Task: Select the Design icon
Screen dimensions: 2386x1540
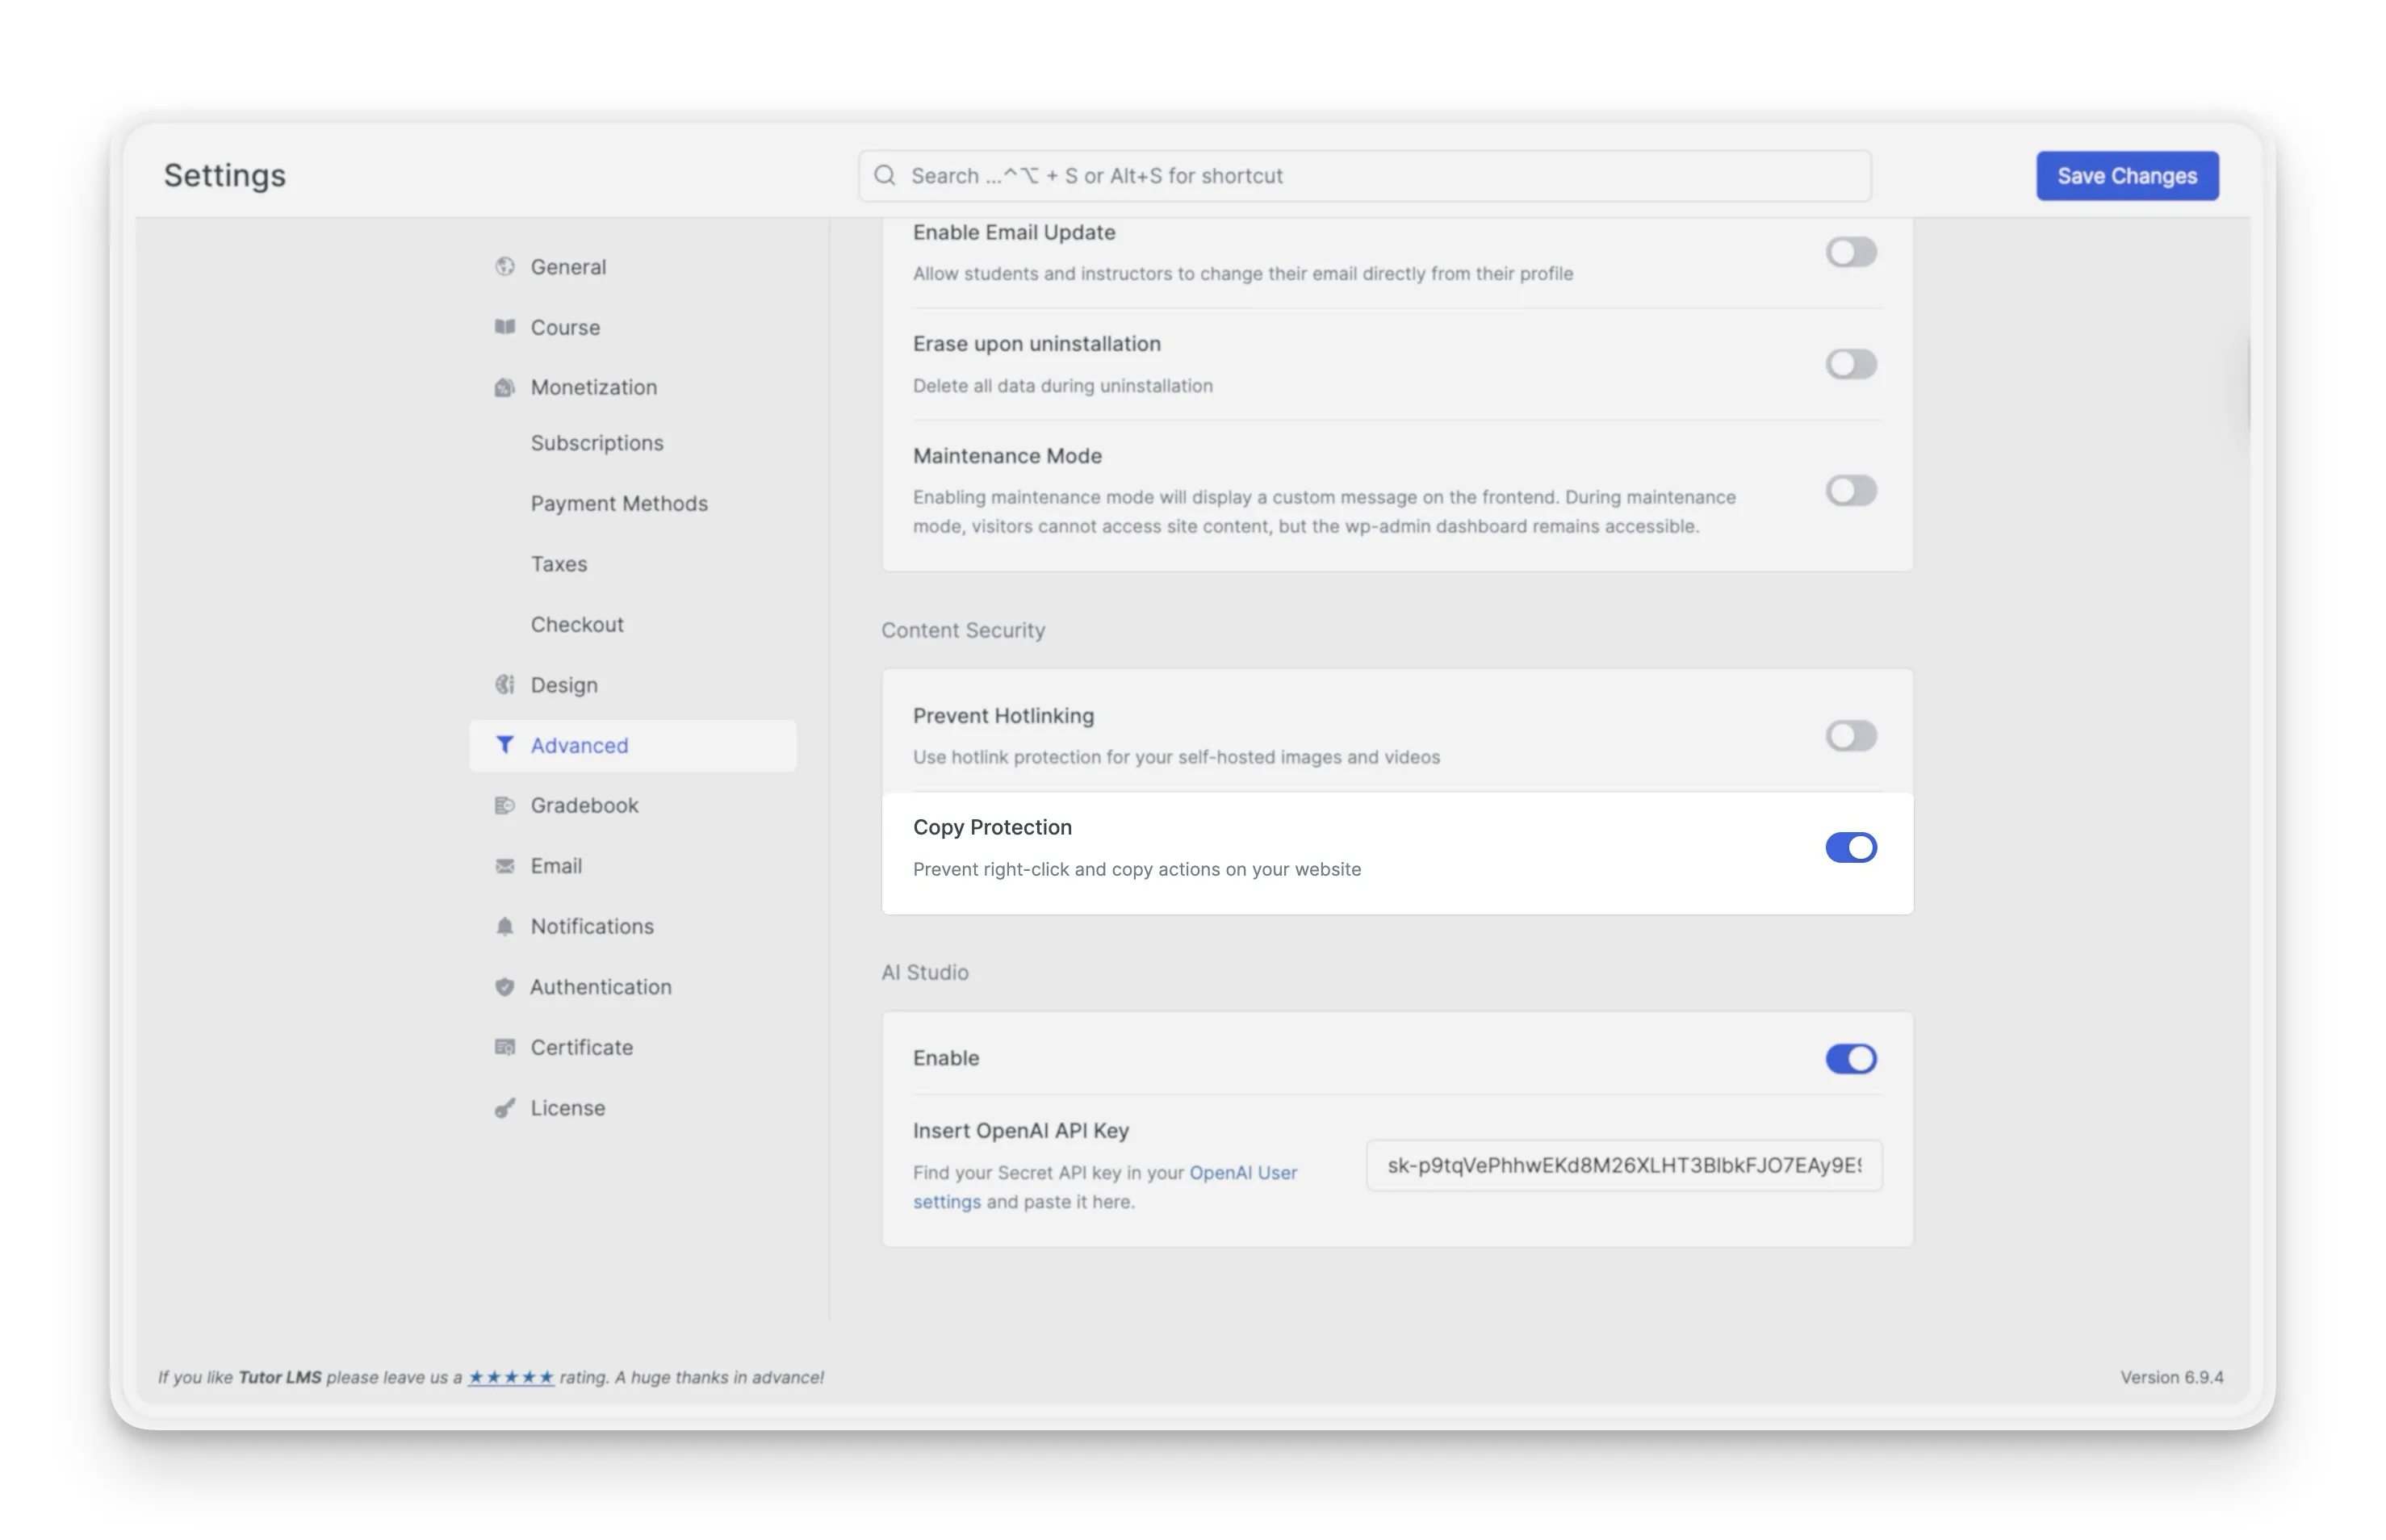Action: 505,684
